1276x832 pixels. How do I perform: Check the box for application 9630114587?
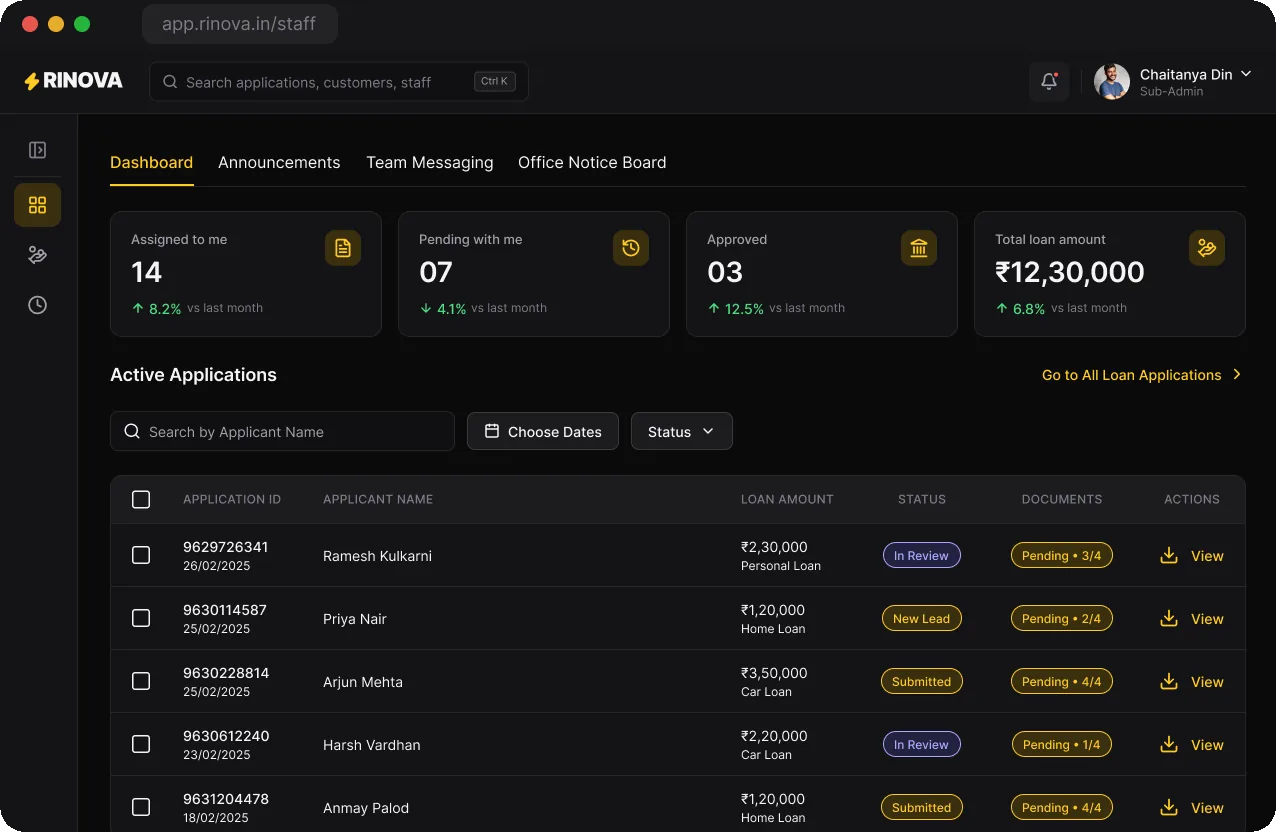click(141, 618)
